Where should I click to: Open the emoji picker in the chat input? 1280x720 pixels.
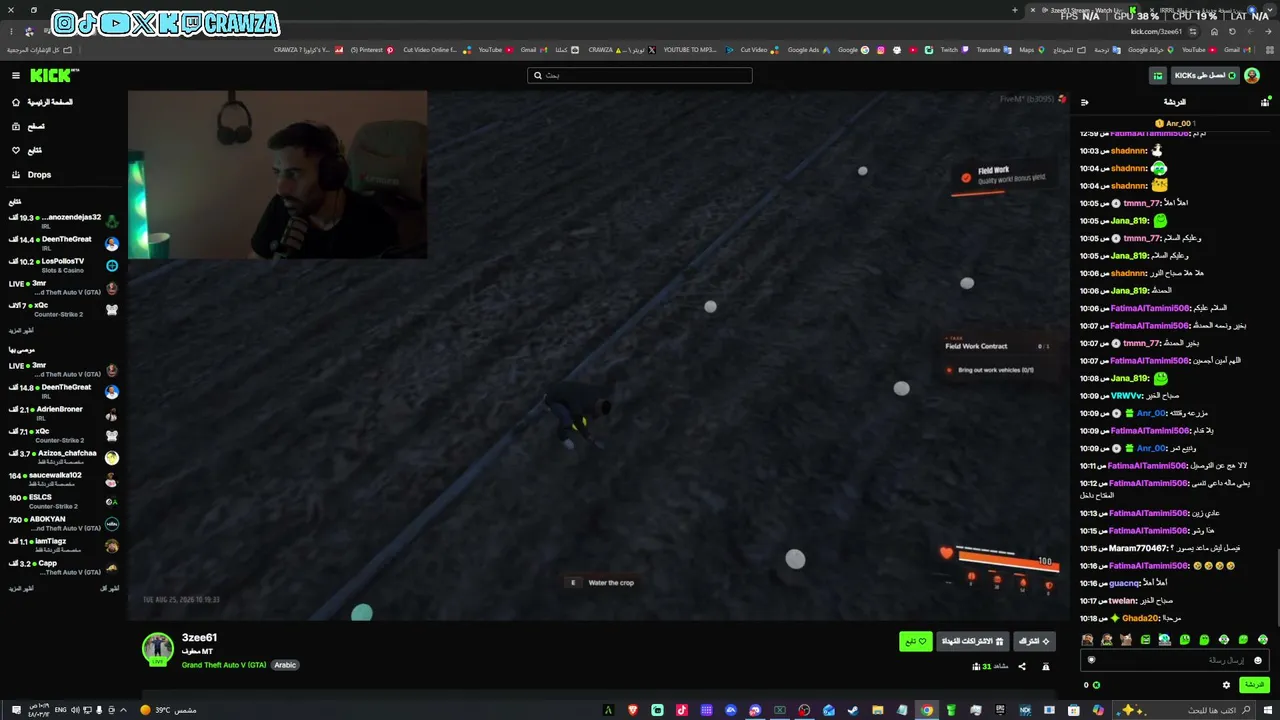coord(1258,660)
